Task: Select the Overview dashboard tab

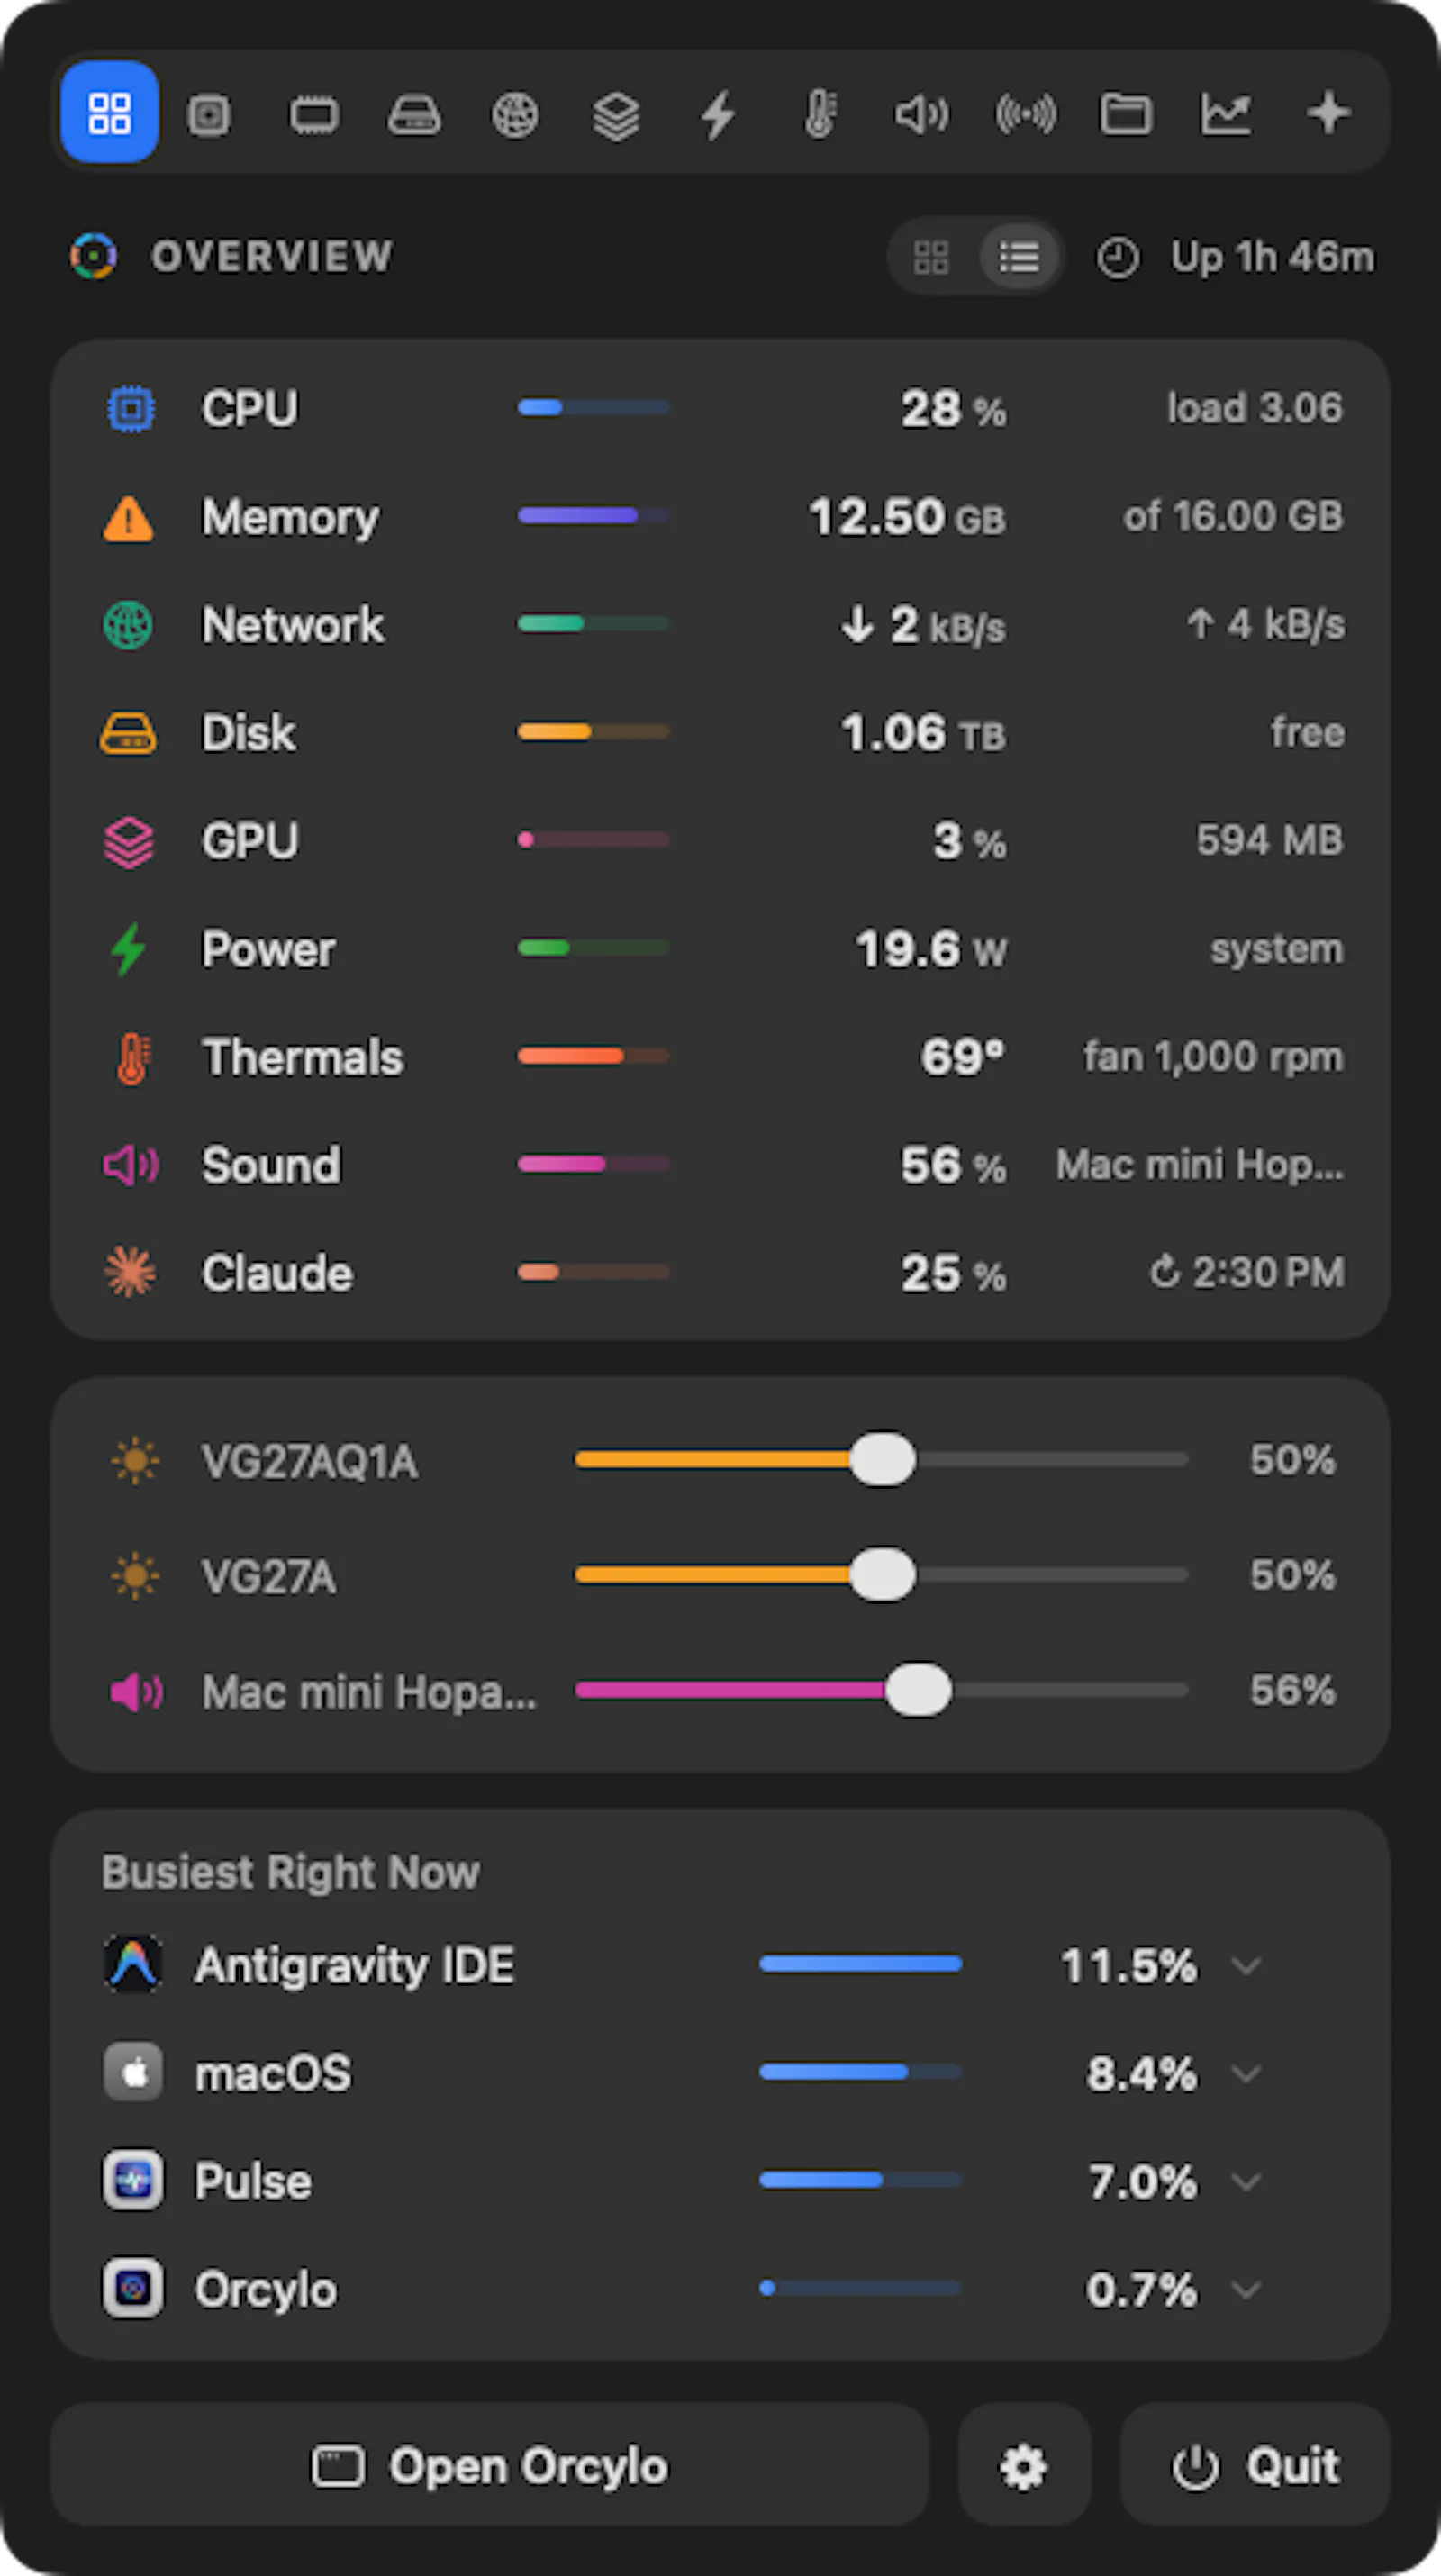Action: tap(110, 112)
